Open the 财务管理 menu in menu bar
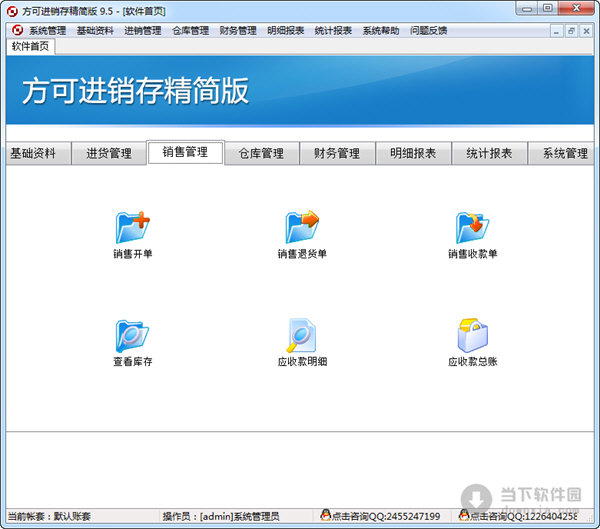 [238, 31]
